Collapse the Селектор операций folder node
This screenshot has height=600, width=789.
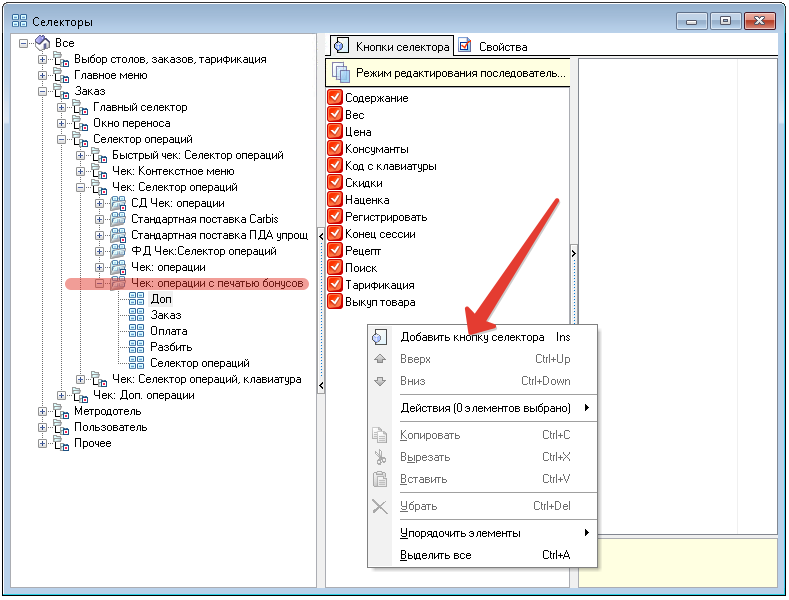61,139
